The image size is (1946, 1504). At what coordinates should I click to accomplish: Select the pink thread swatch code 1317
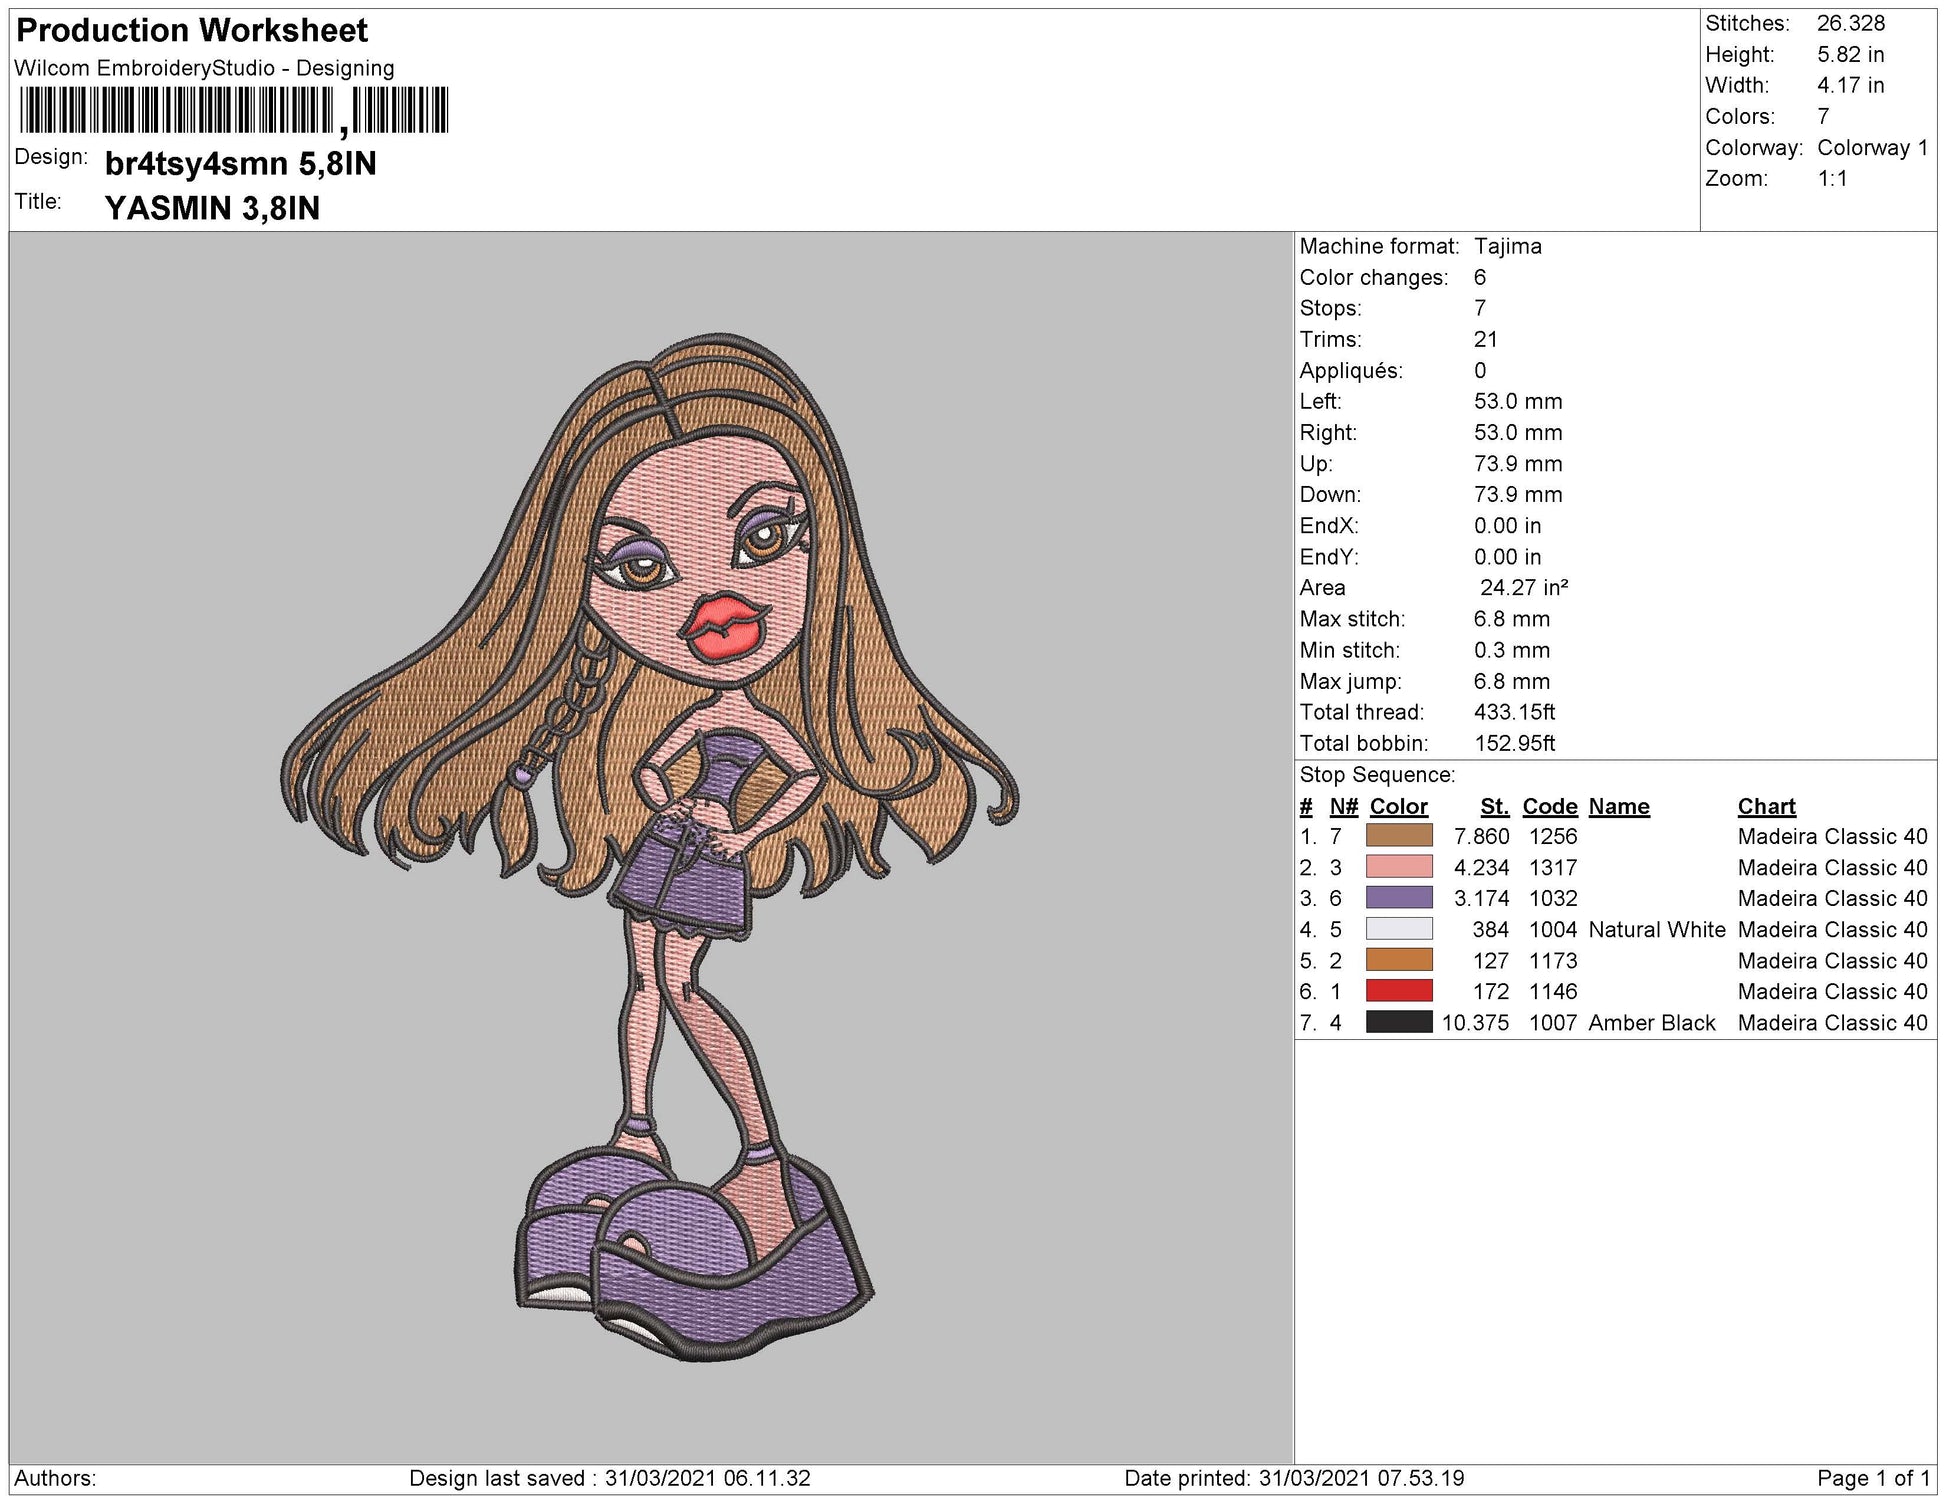pos(1399,868)
